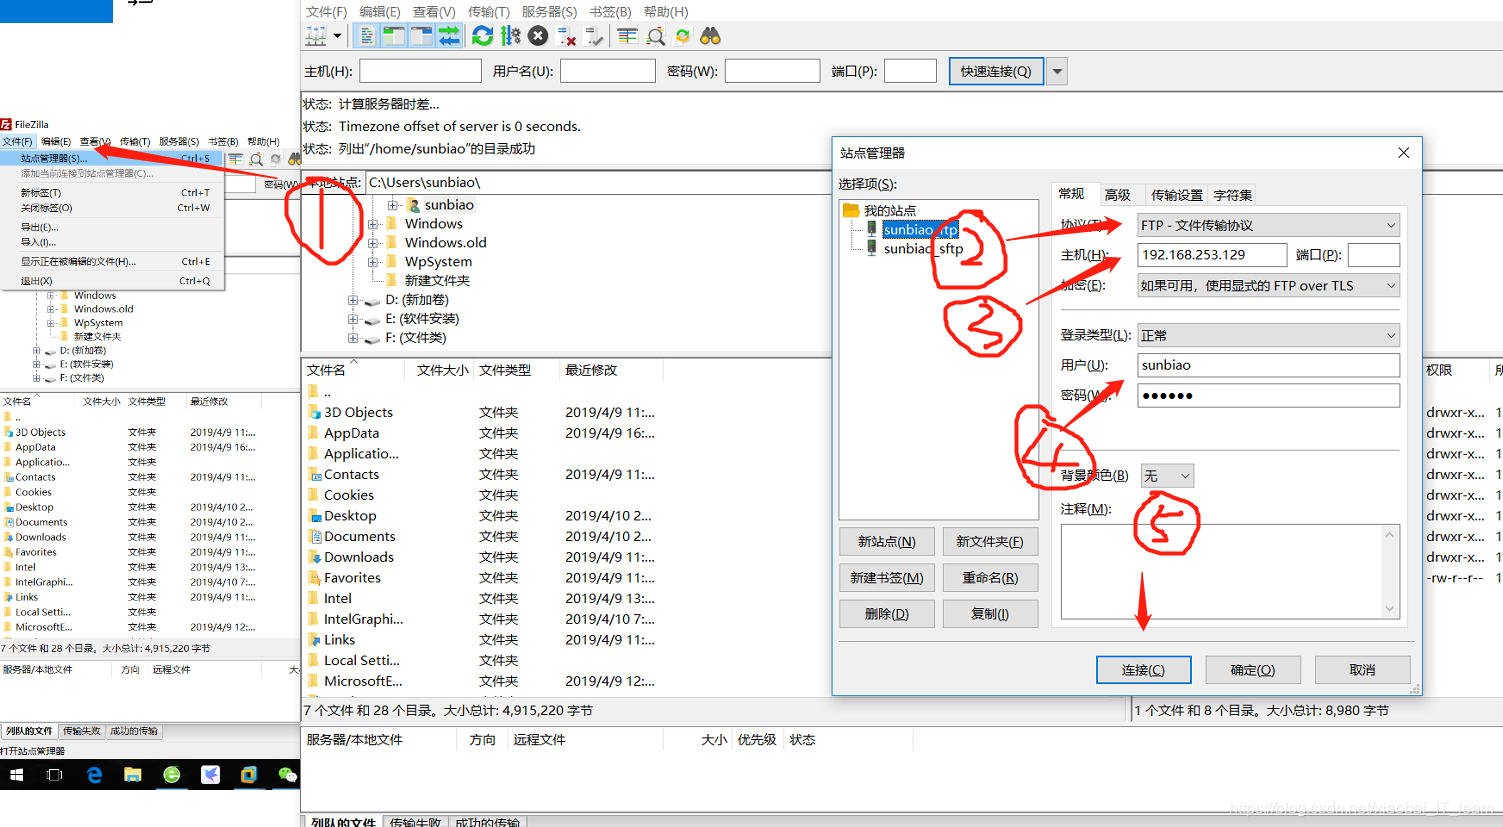This screenshot has height=827, width=1503.
Task: Expand Windows.old folder in large local tree
Action: [x=372, y=243]
